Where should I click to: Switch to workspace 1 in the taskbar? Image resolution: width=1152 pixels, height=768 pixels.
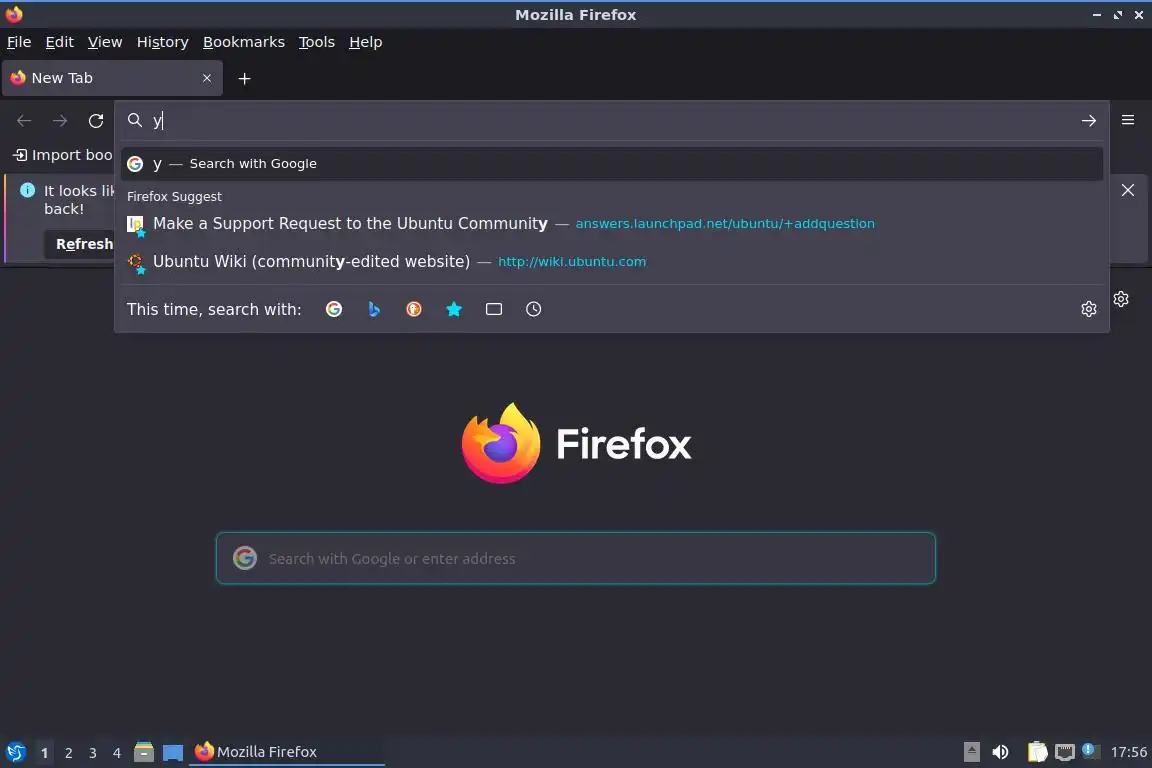coord(44,753)
